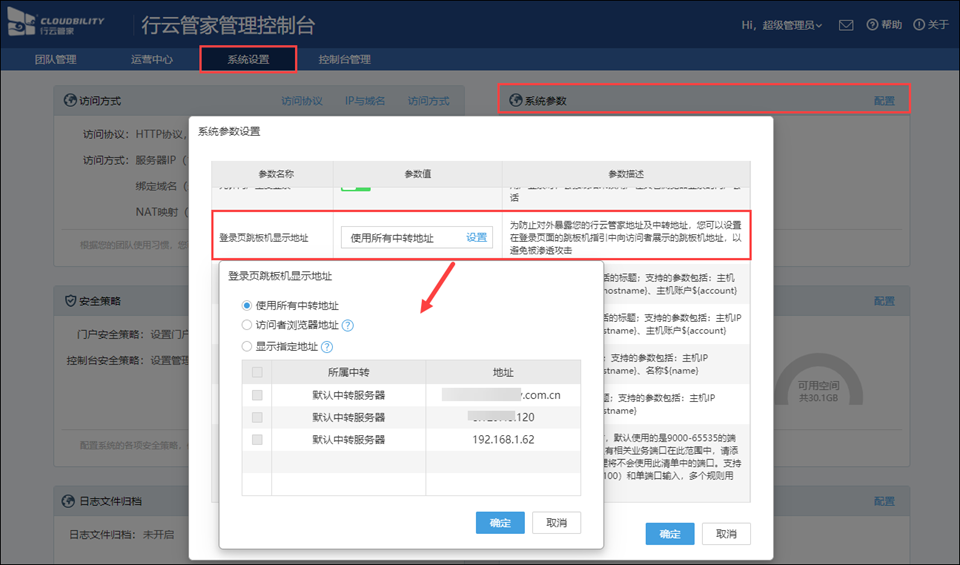960x565 pixels.
Task: Expand the 超级管理员 user dropdown
Action: [782, 24]
